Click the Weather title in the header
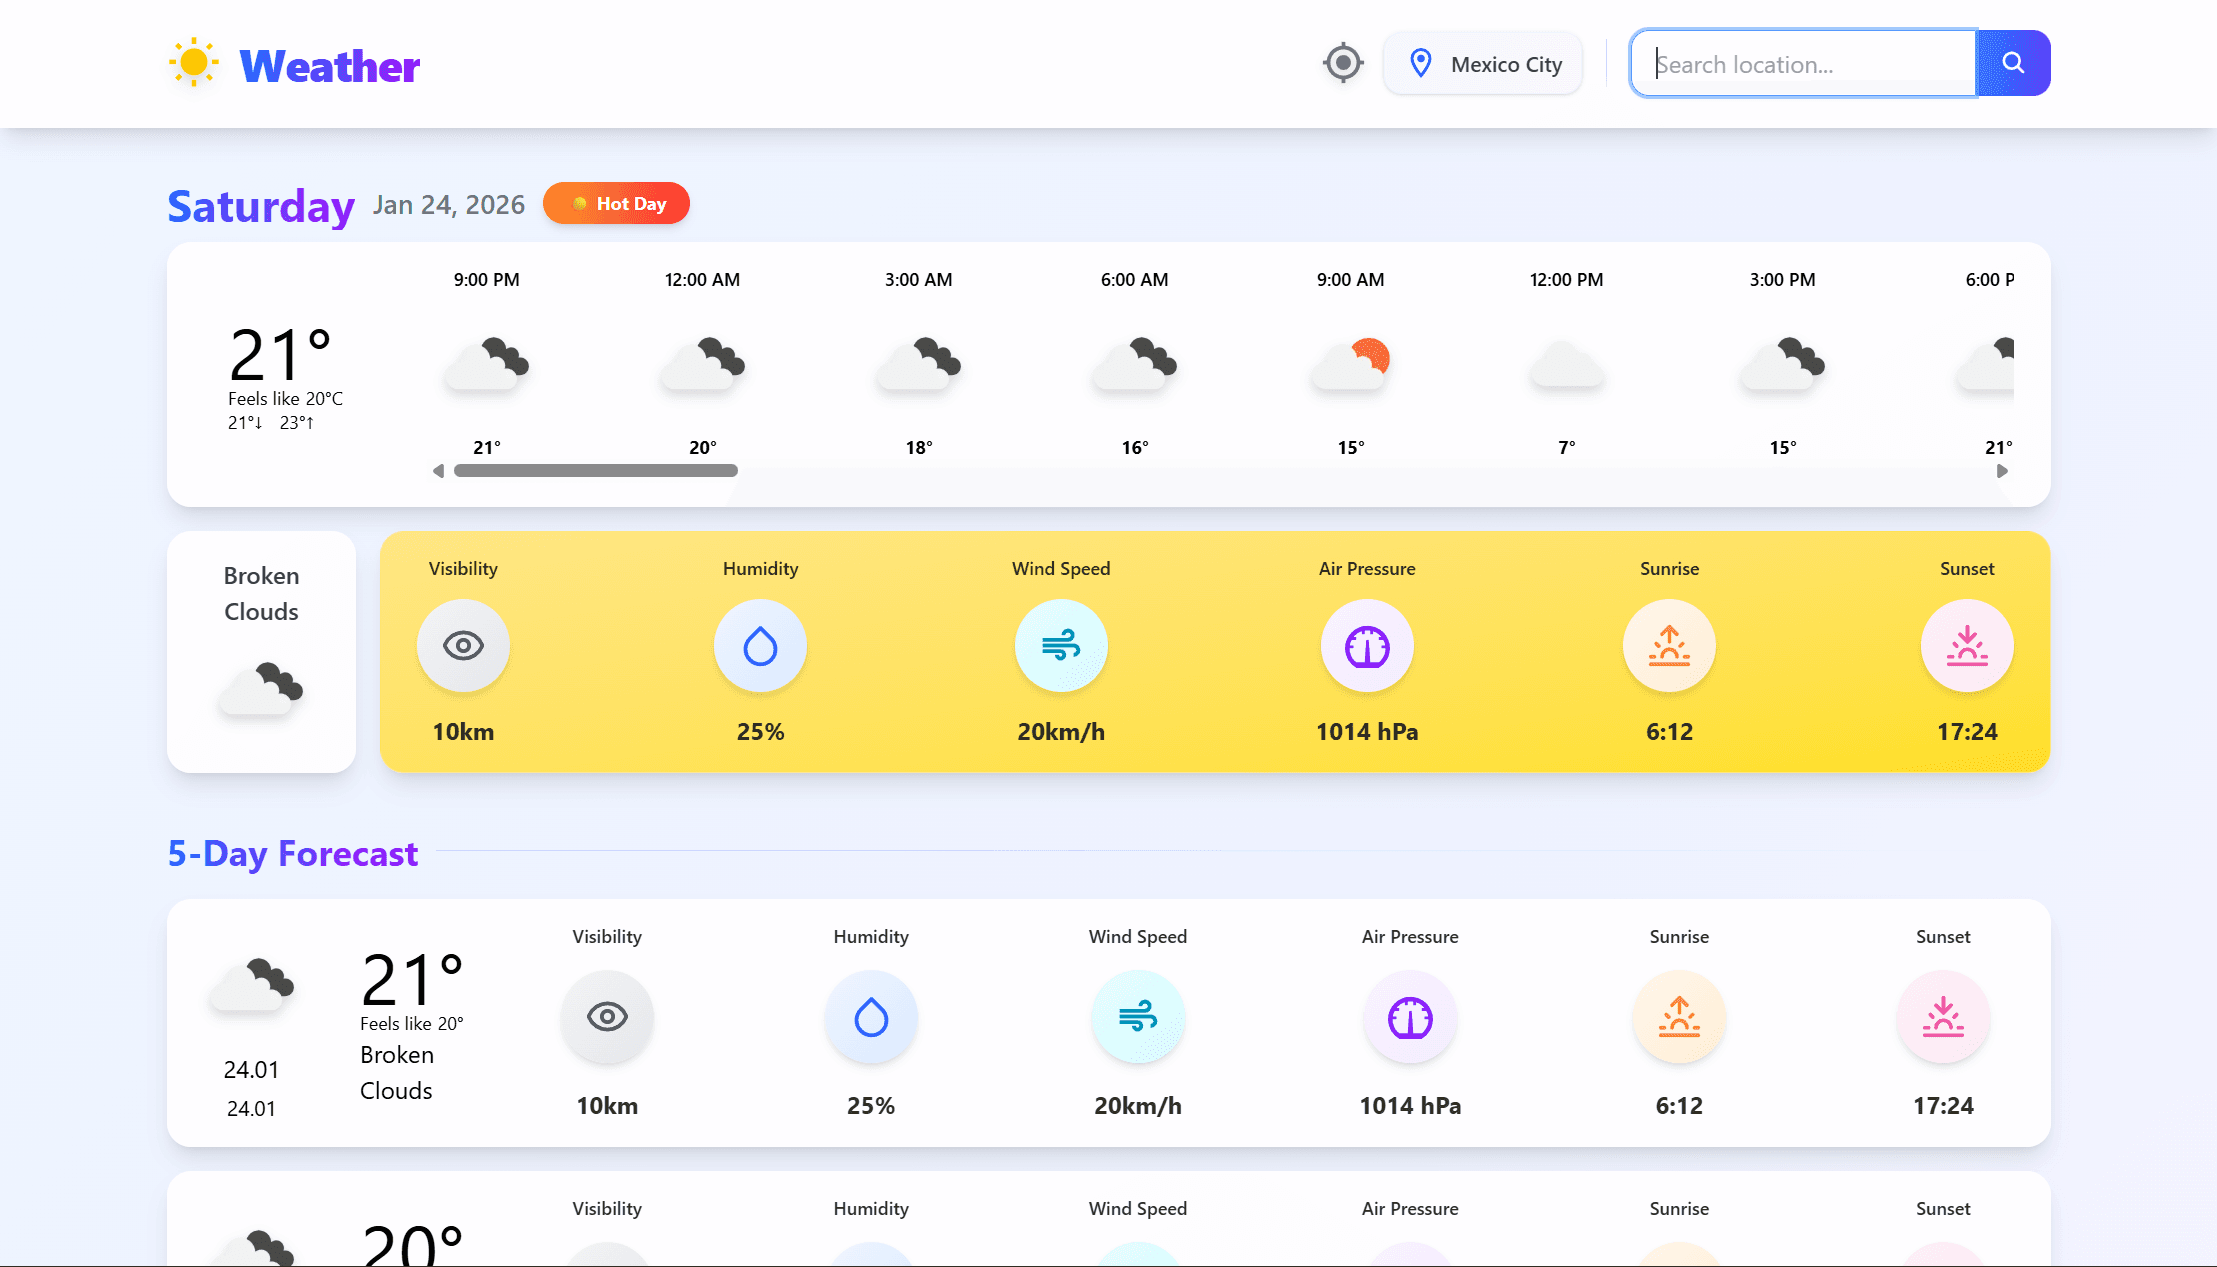 pyautogui.click(x=328, y=65)
